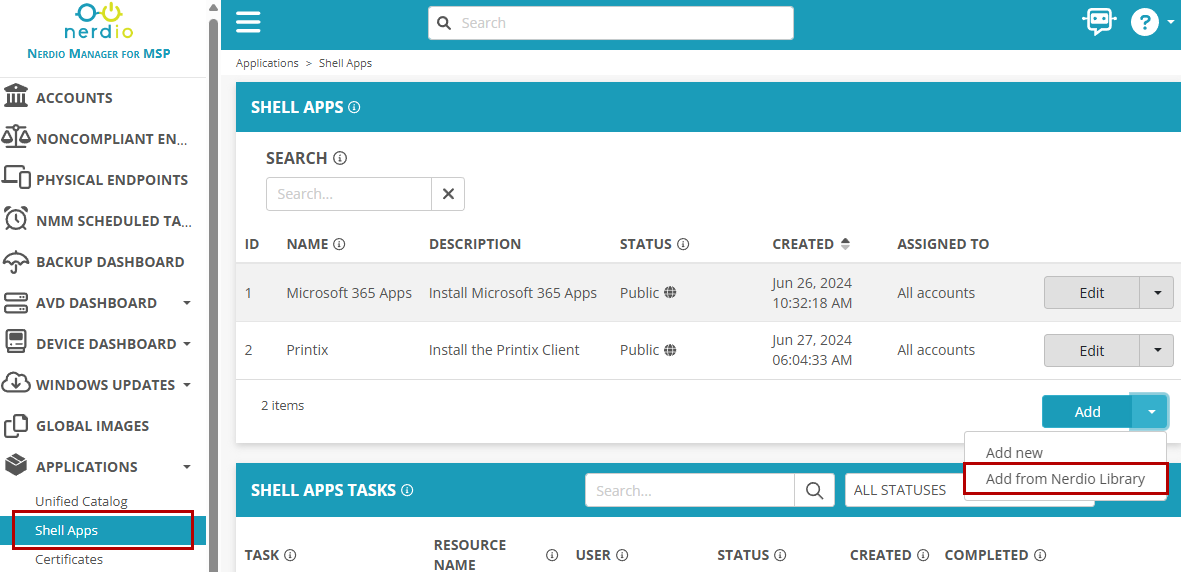The height and width of the screenshot is (572, 1181).
Task: Sort by the CREATED column arrows
Action: coord(845,244)
